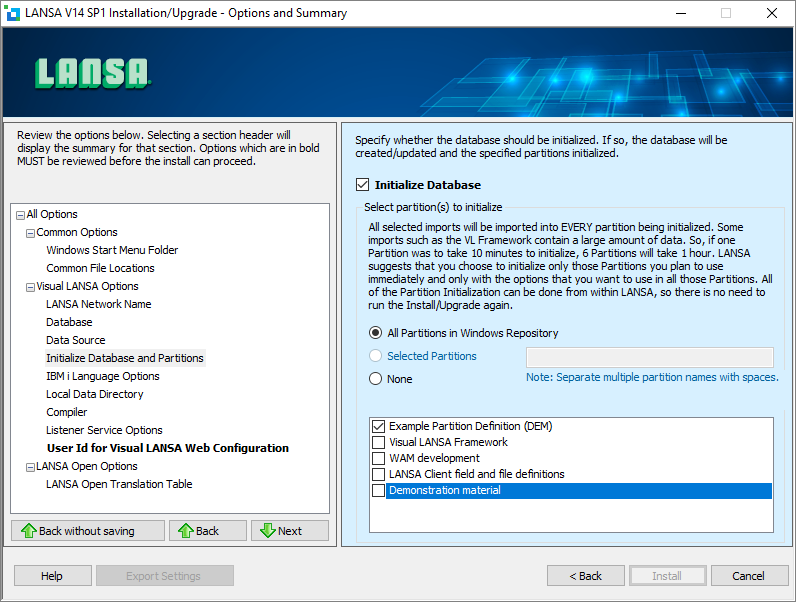Click the LANSA logo in the banner
The image size is (796, 602).
[x=92, y=74]
